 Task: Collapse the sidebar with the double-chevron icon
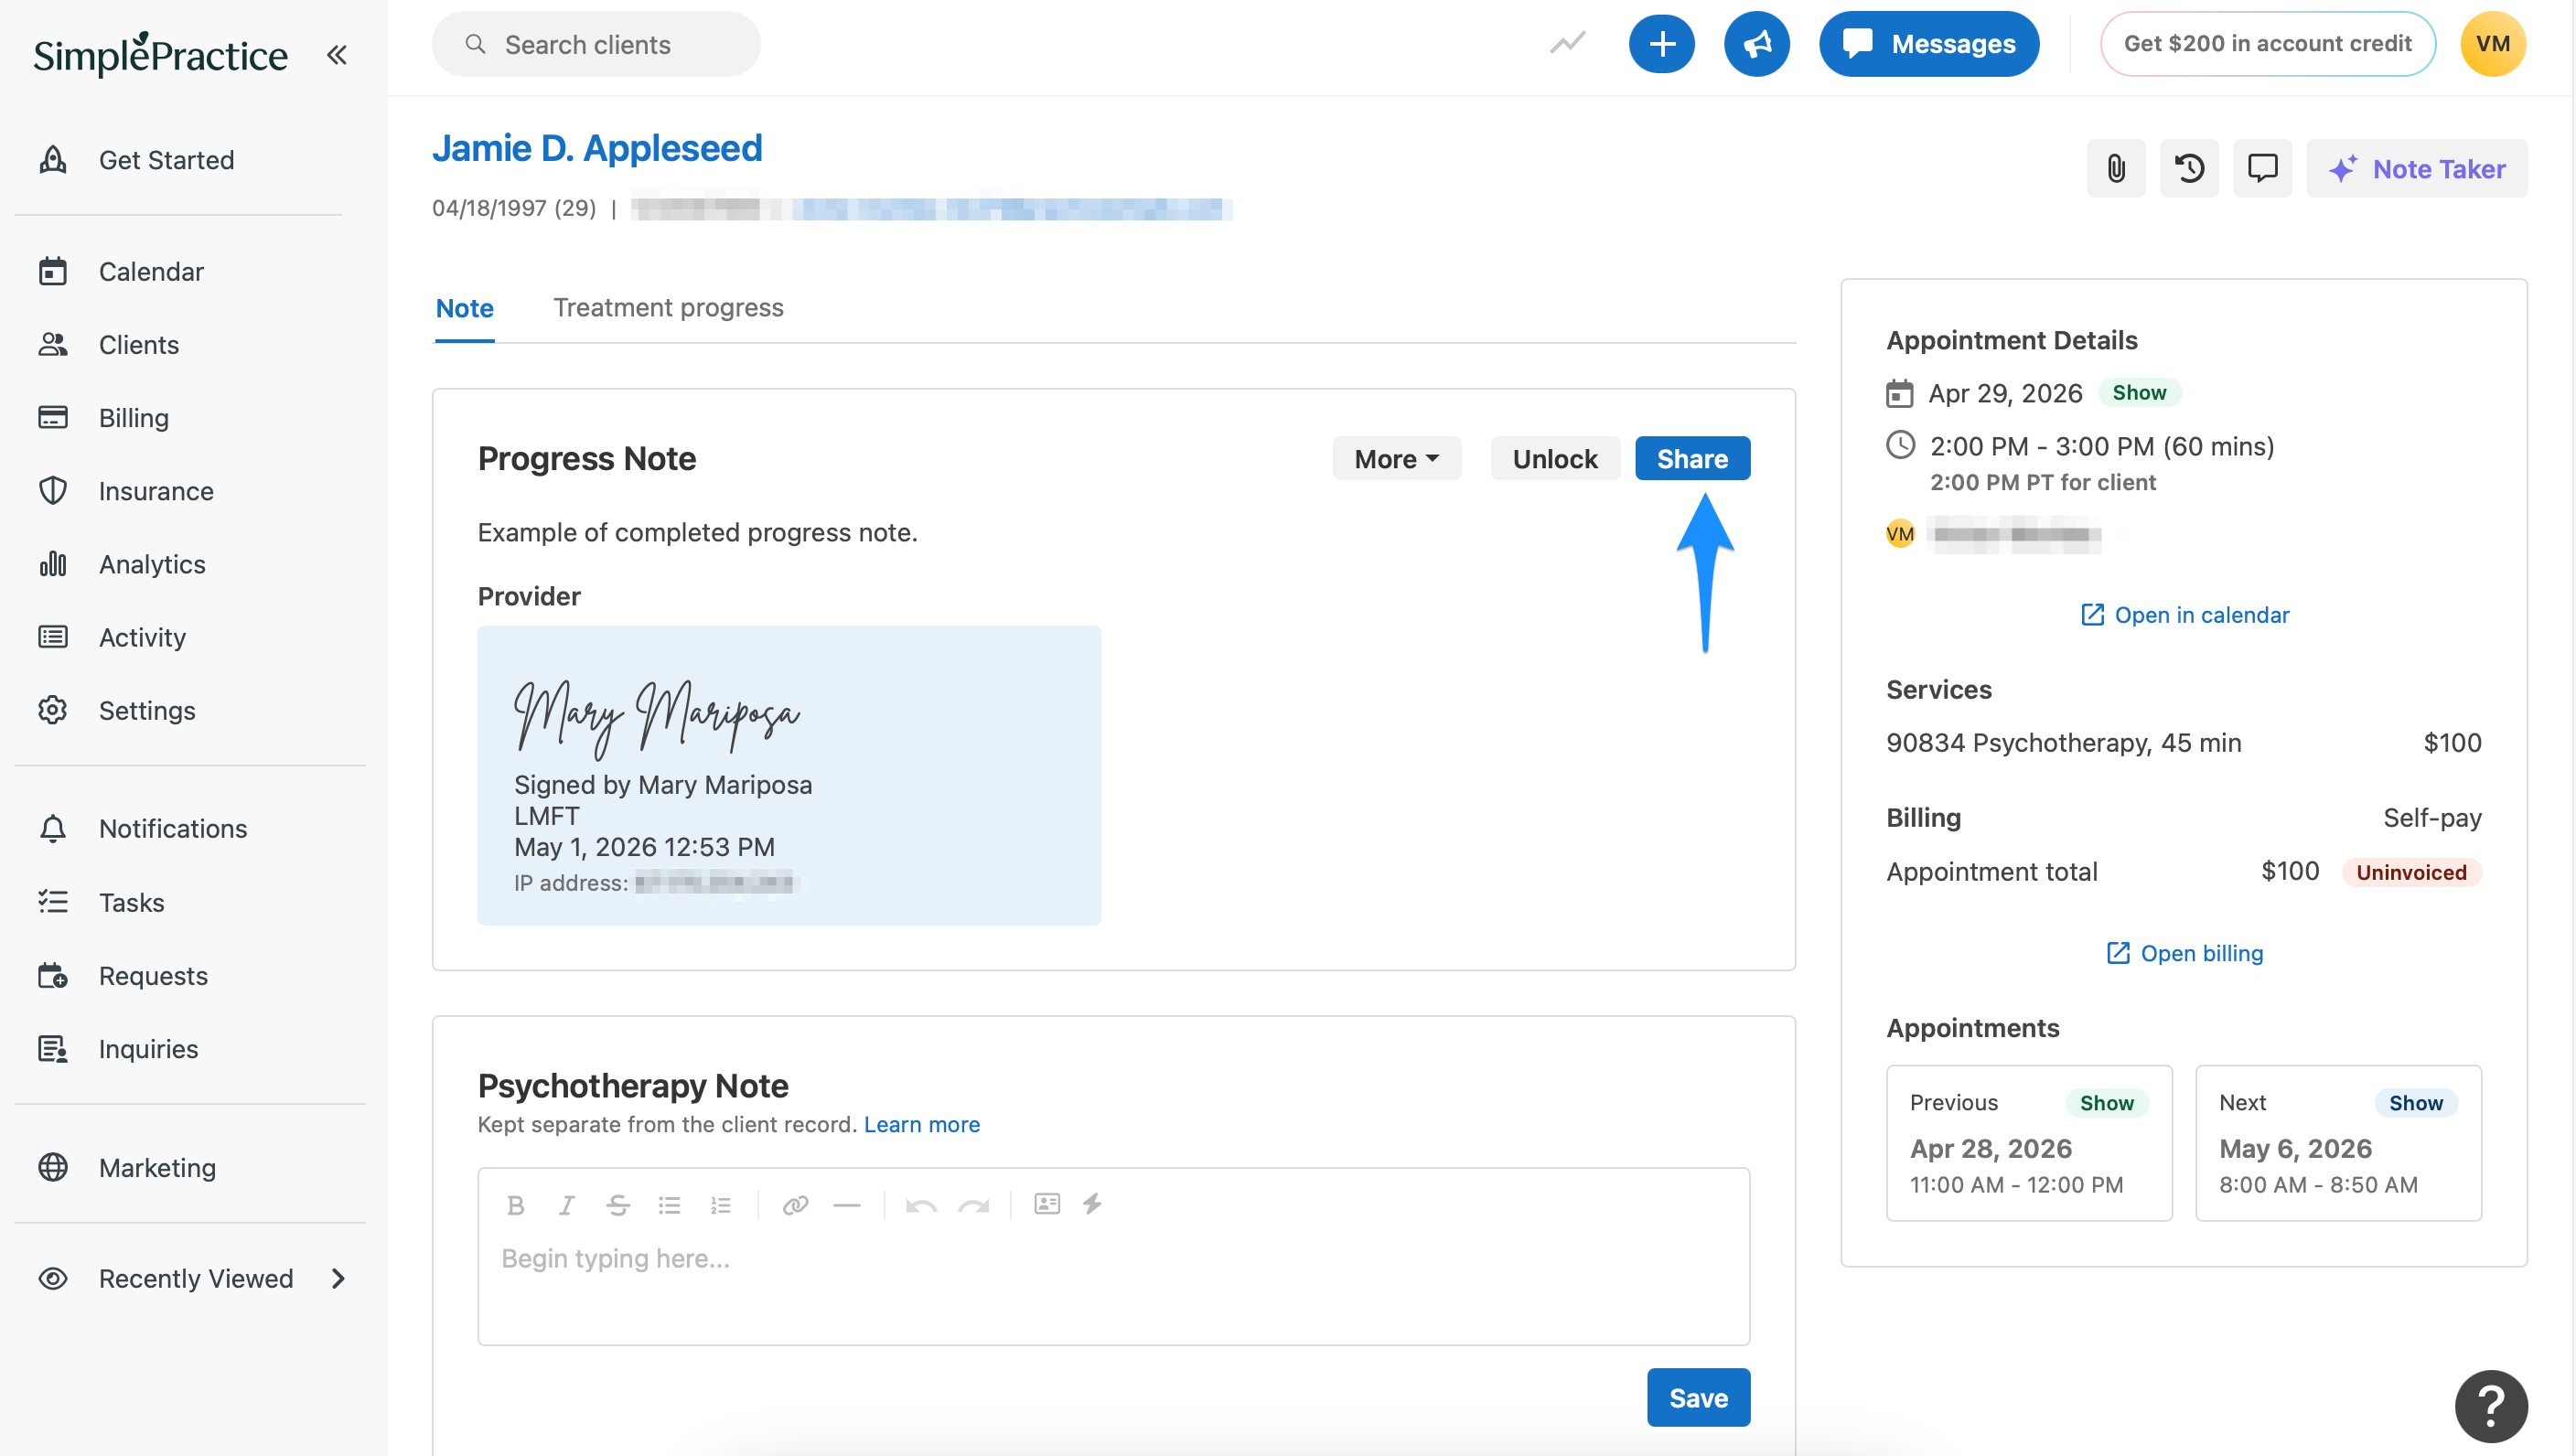337,54
